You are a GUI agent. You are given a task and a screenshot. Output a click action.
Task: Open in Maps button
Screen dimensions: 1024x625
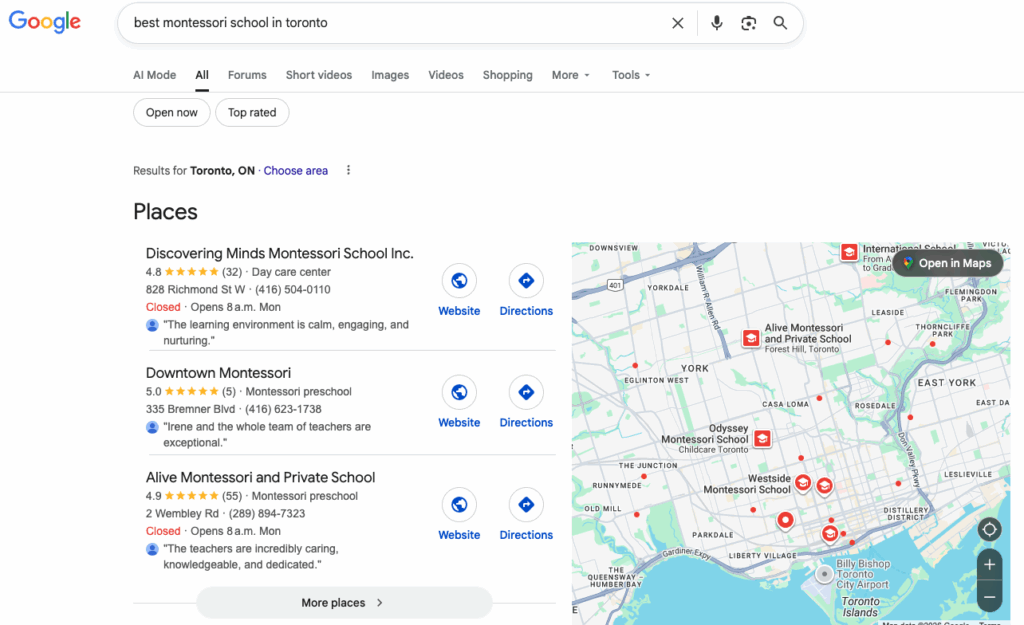(x=948, y=263)
